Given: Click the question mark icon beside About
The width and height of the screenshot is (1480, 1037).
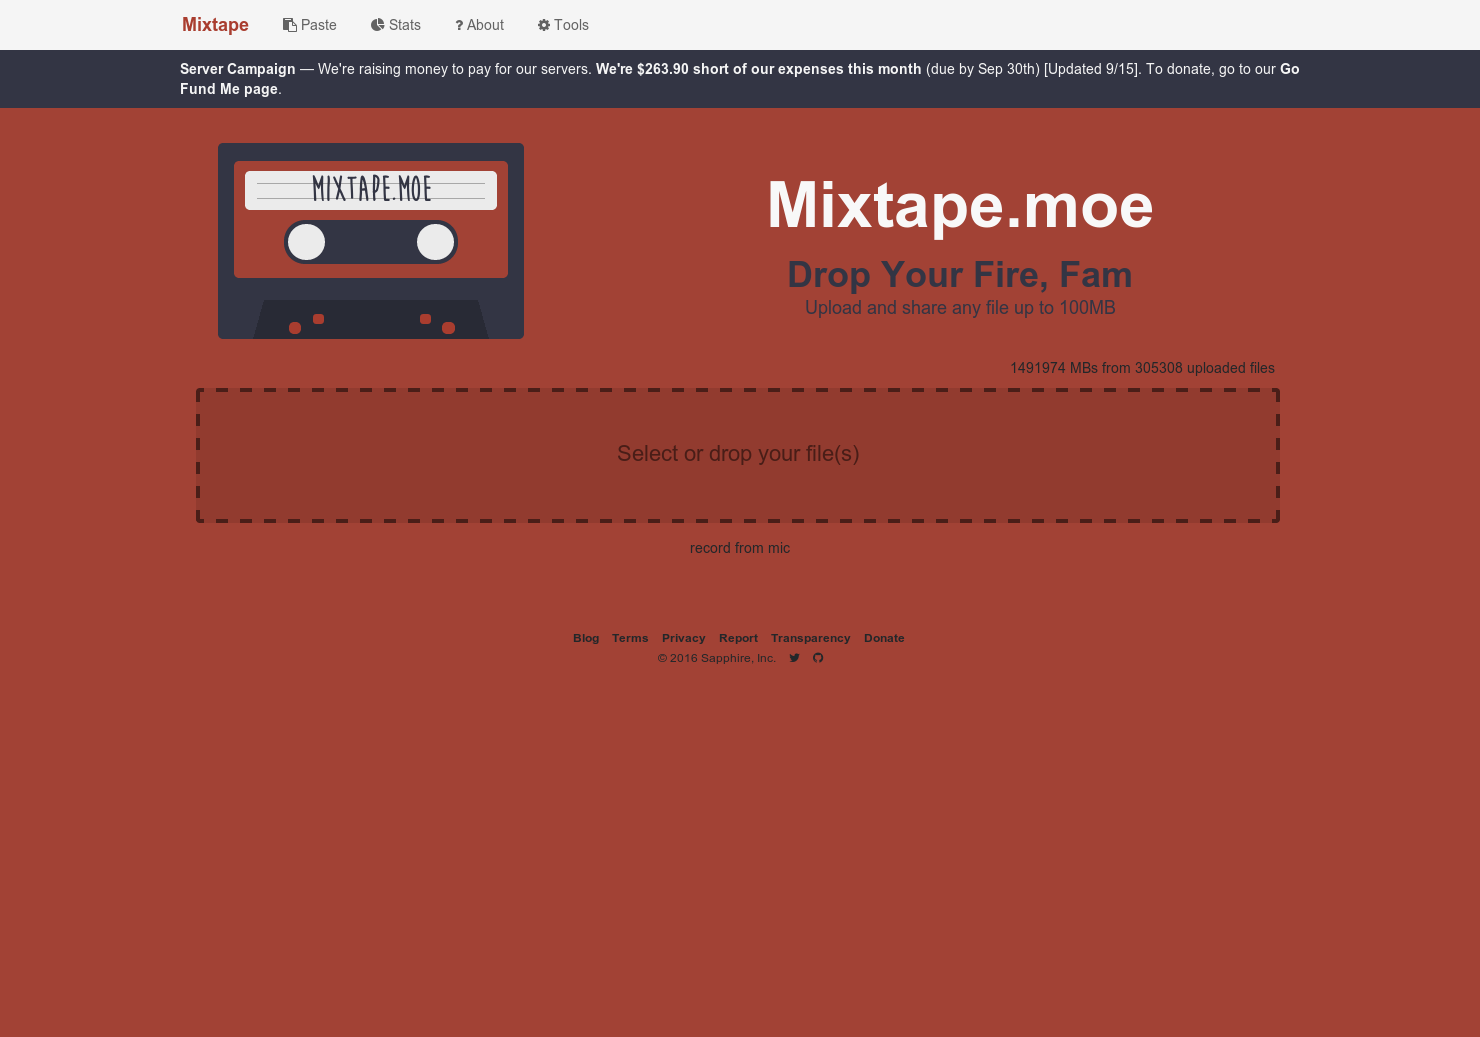Looking at the screenshot, I should 459,25.
